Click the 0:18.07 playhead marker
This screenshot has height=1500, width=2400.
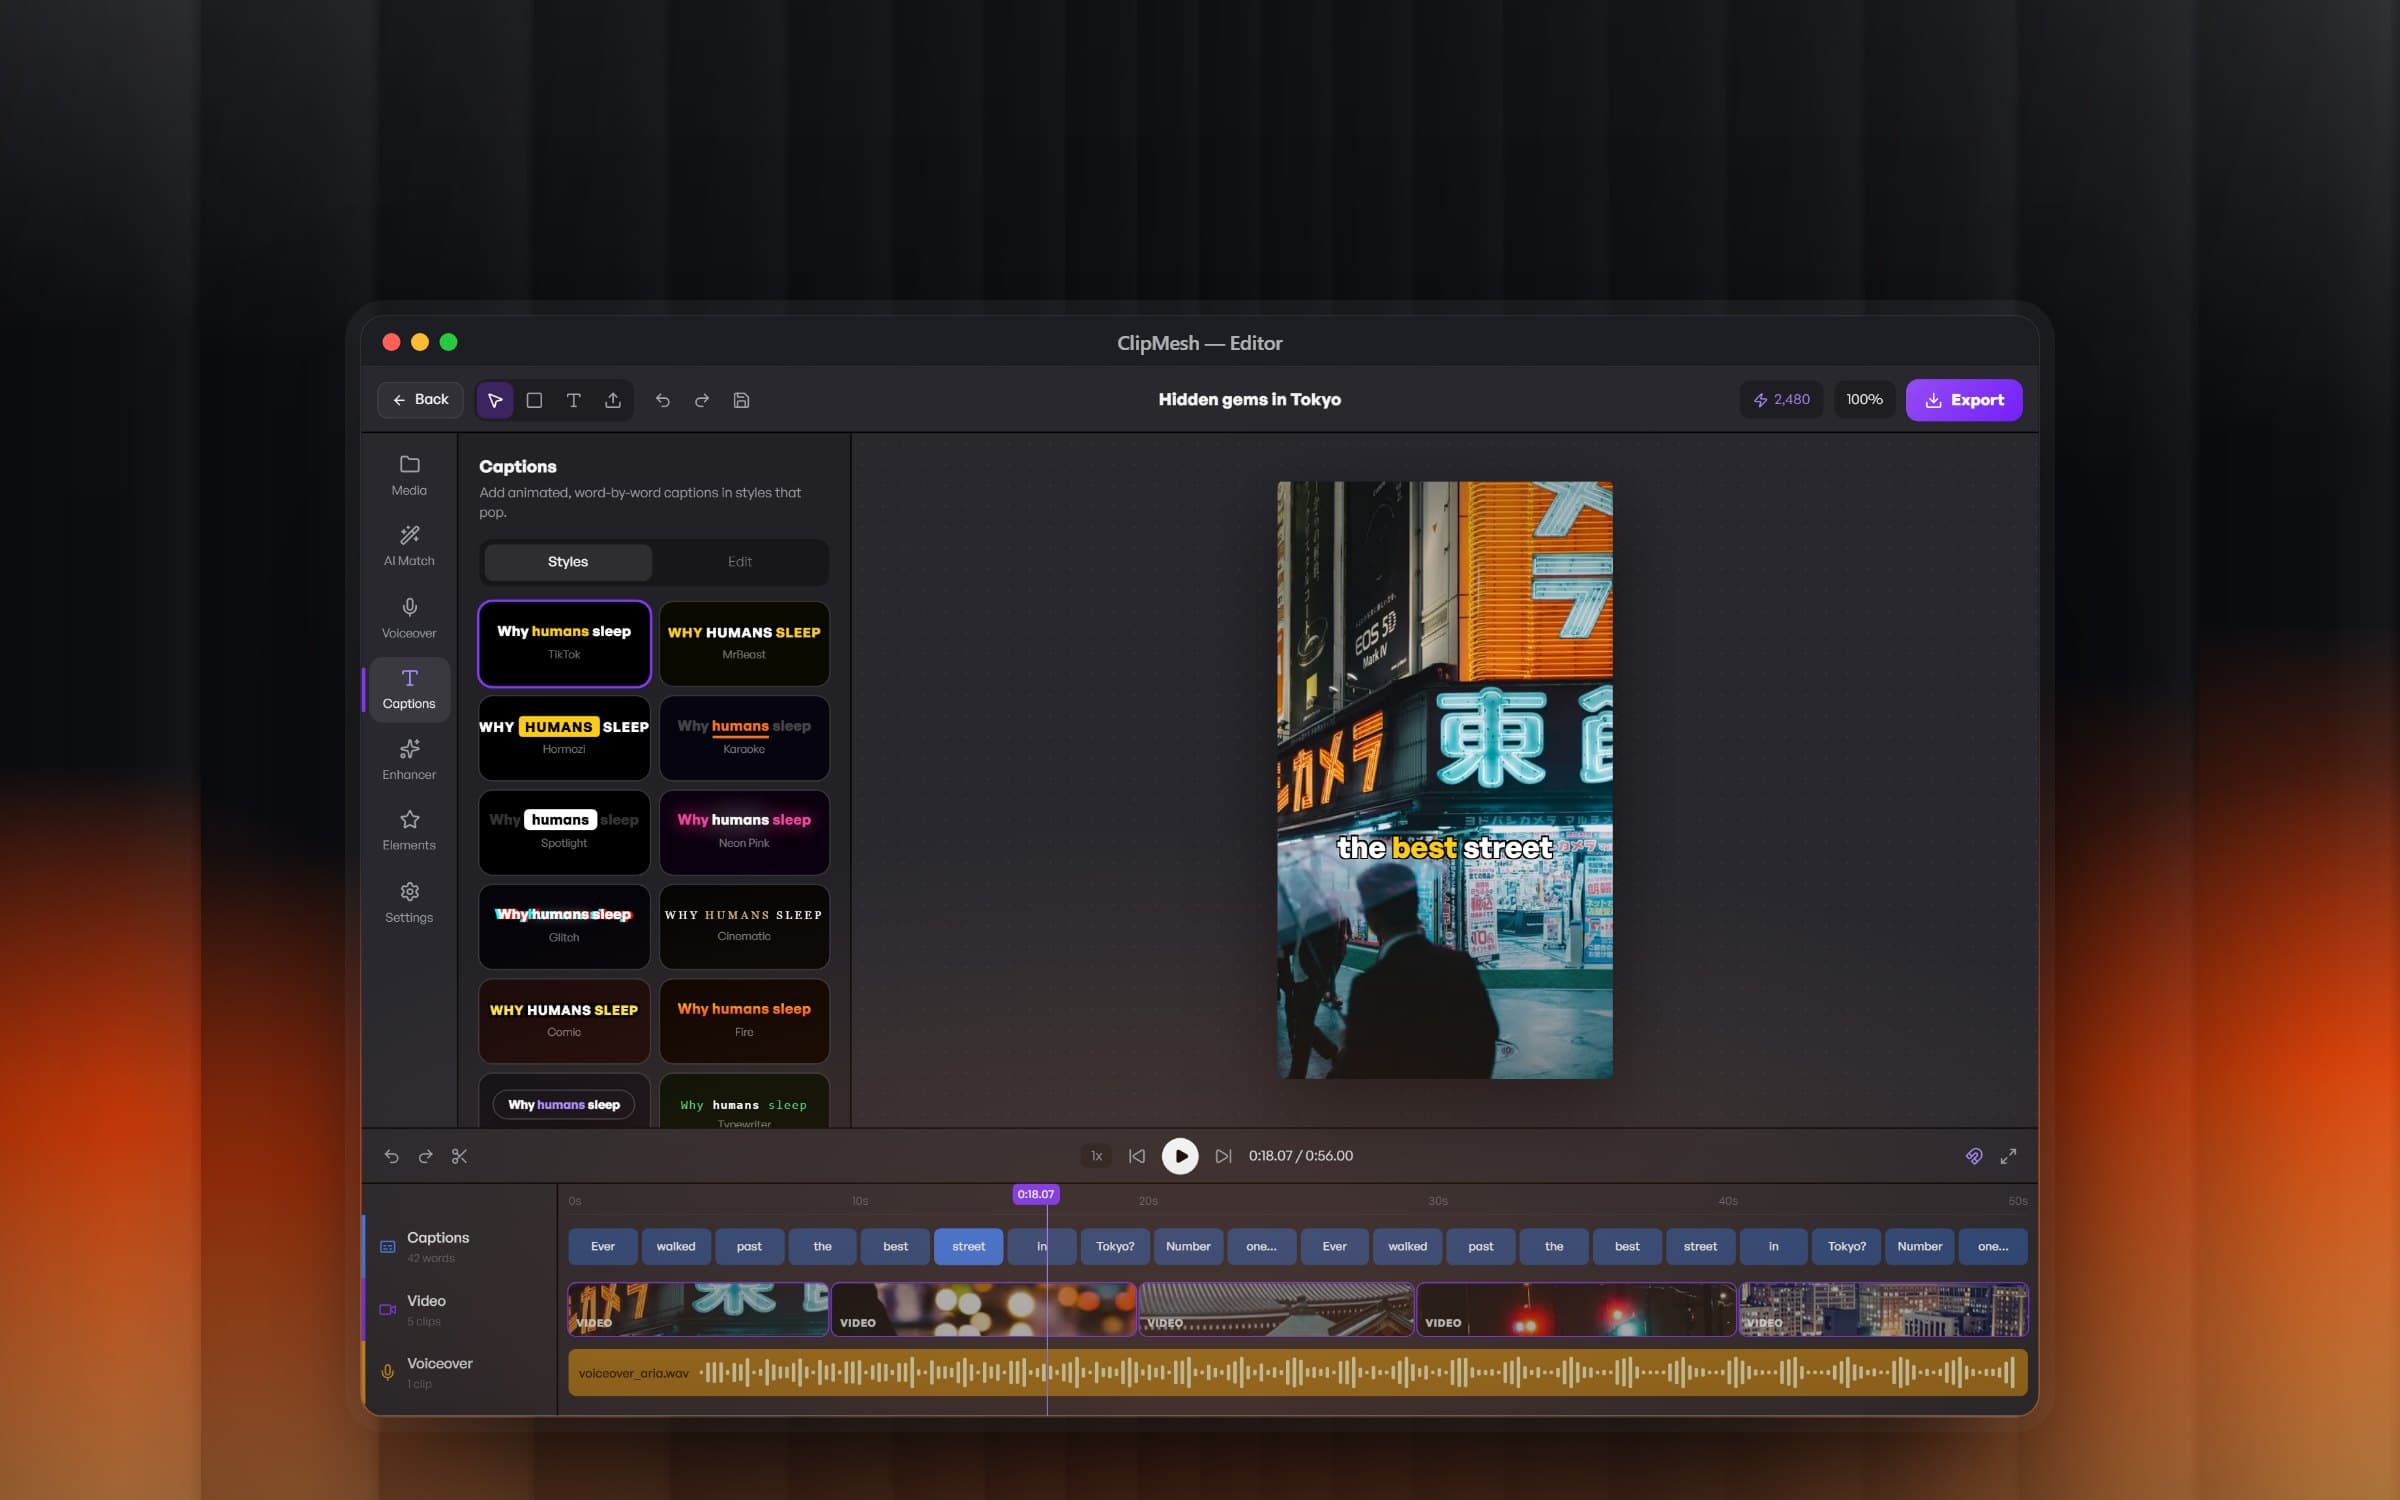[x=1035, y=1194]
